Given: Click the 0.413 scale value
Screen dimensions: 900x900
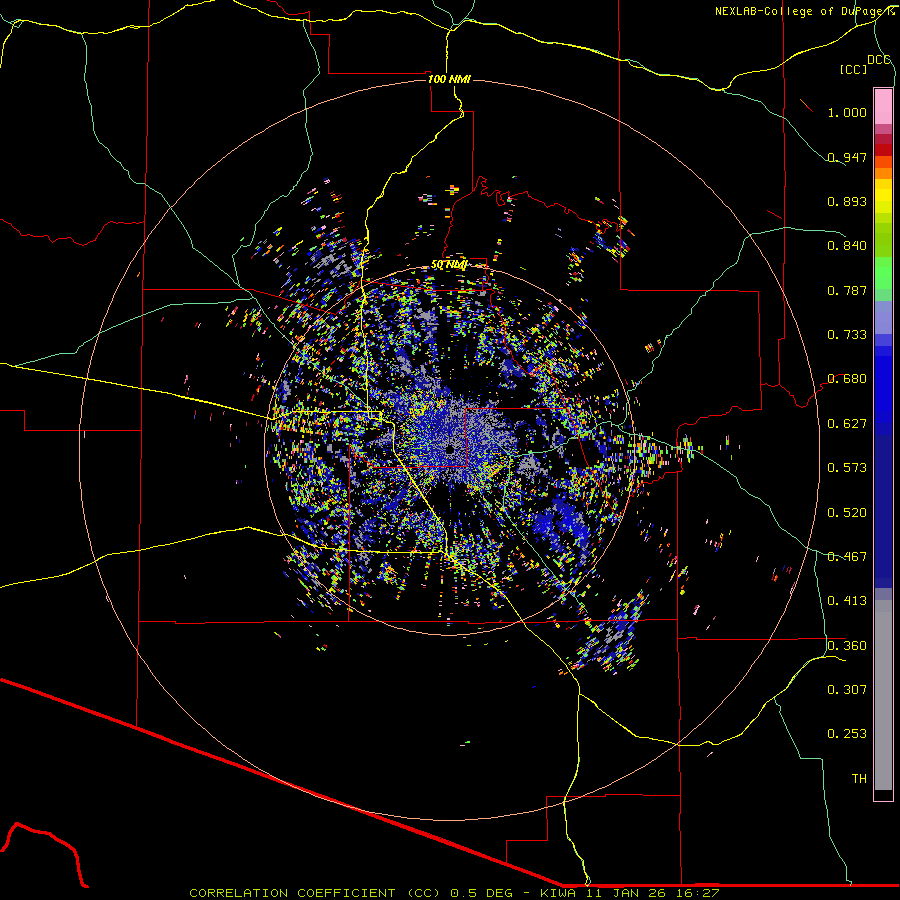Looking at the screenshot, I should click(x=847, y=601).
